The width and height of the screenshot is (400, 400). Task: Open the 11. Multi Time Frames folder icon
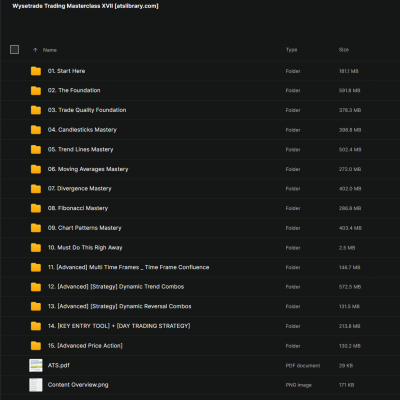[x=36, y=267]
